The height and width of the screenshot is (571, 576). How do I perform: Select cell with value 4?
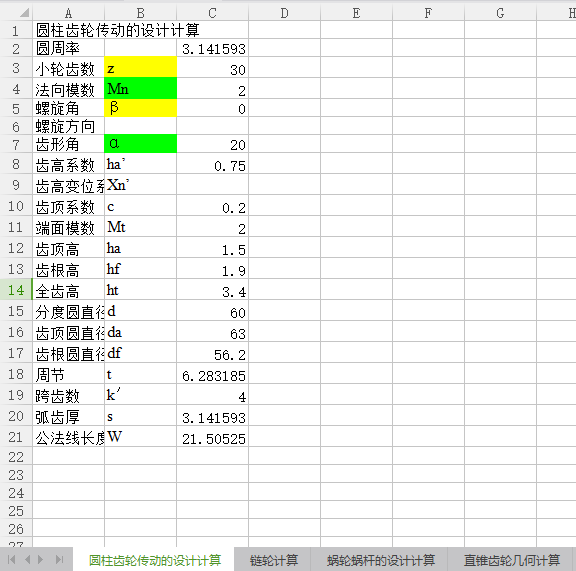click(212, 394)
